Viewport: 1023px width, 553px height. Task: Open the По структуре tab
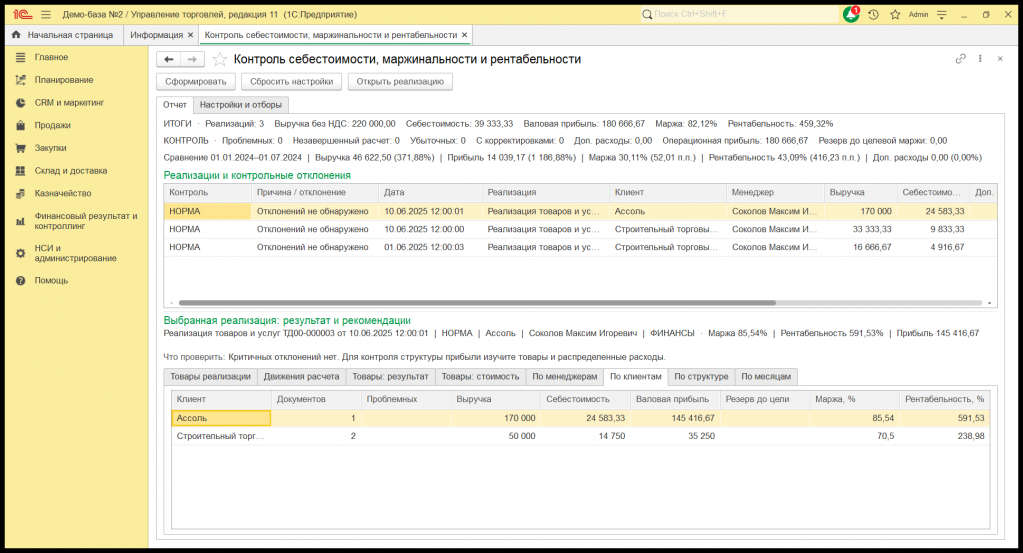pos(701,376)
